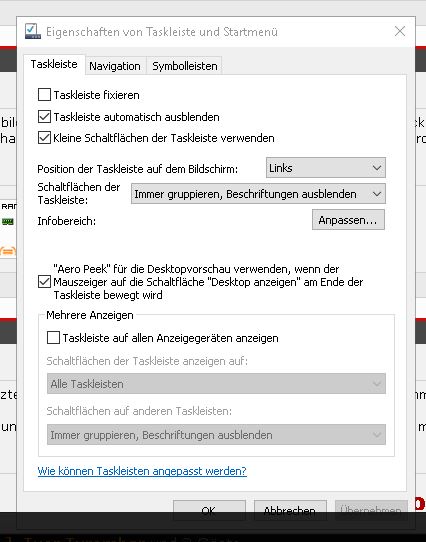The height and width of the screenshot is (542, 426).
Task: Open Wie können Taskleisten angepasst werden link
Action: [x=142, y=471]
